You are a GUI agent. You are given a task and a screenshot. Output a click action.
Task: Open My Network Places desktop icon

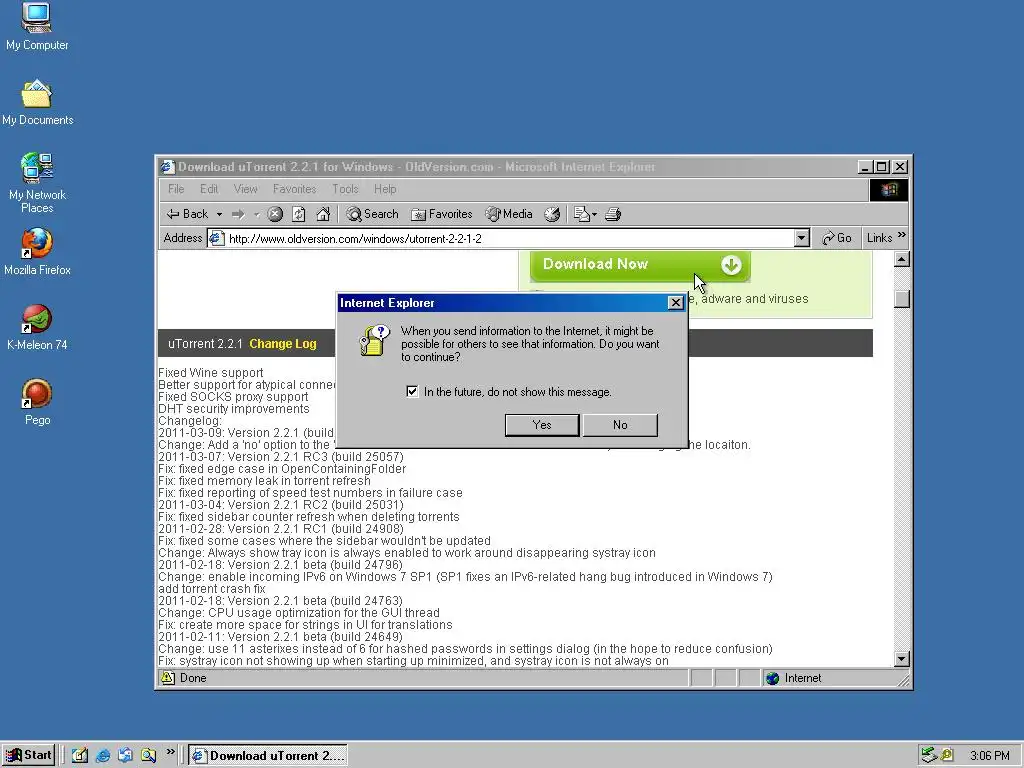pyautogui.click(x=37, y=183)
